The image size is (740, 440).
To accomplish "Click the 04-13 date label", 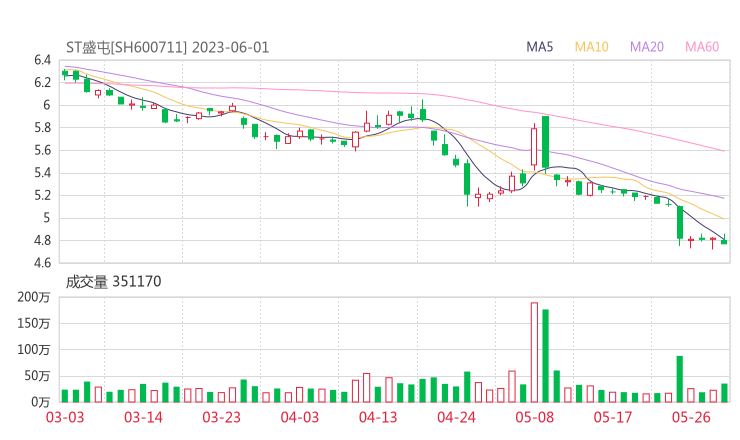I will 378,417.
